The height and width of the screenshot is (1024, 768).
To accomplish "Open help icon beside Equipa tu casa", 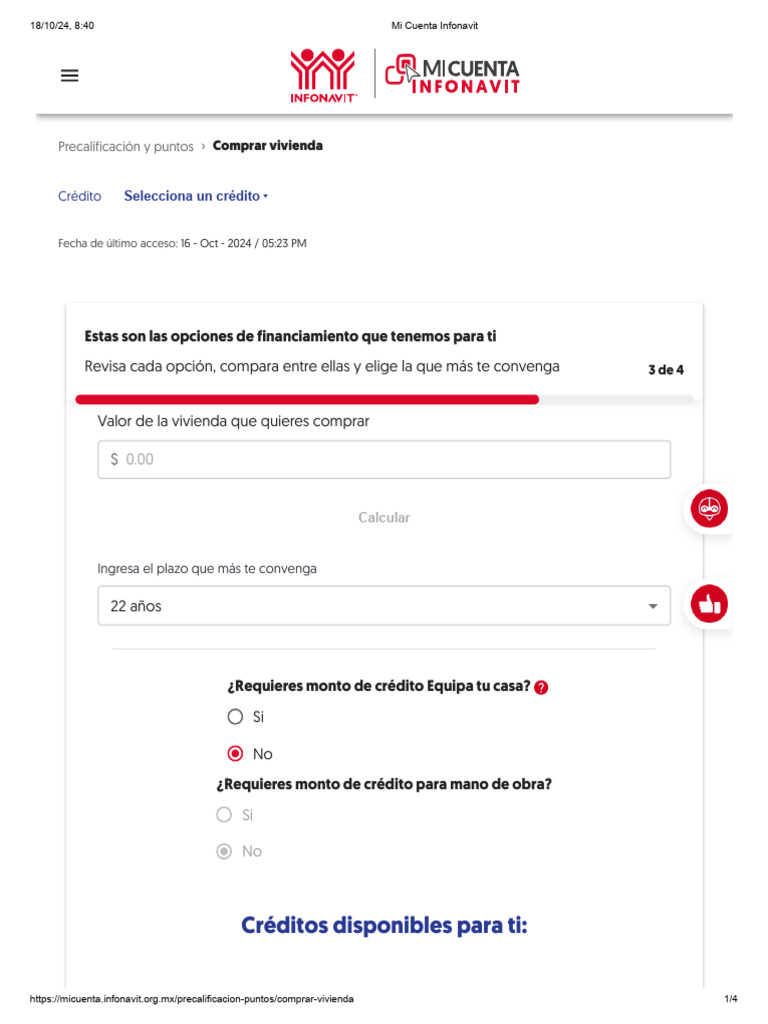I will pyautogui.click(x=542, y=688).
